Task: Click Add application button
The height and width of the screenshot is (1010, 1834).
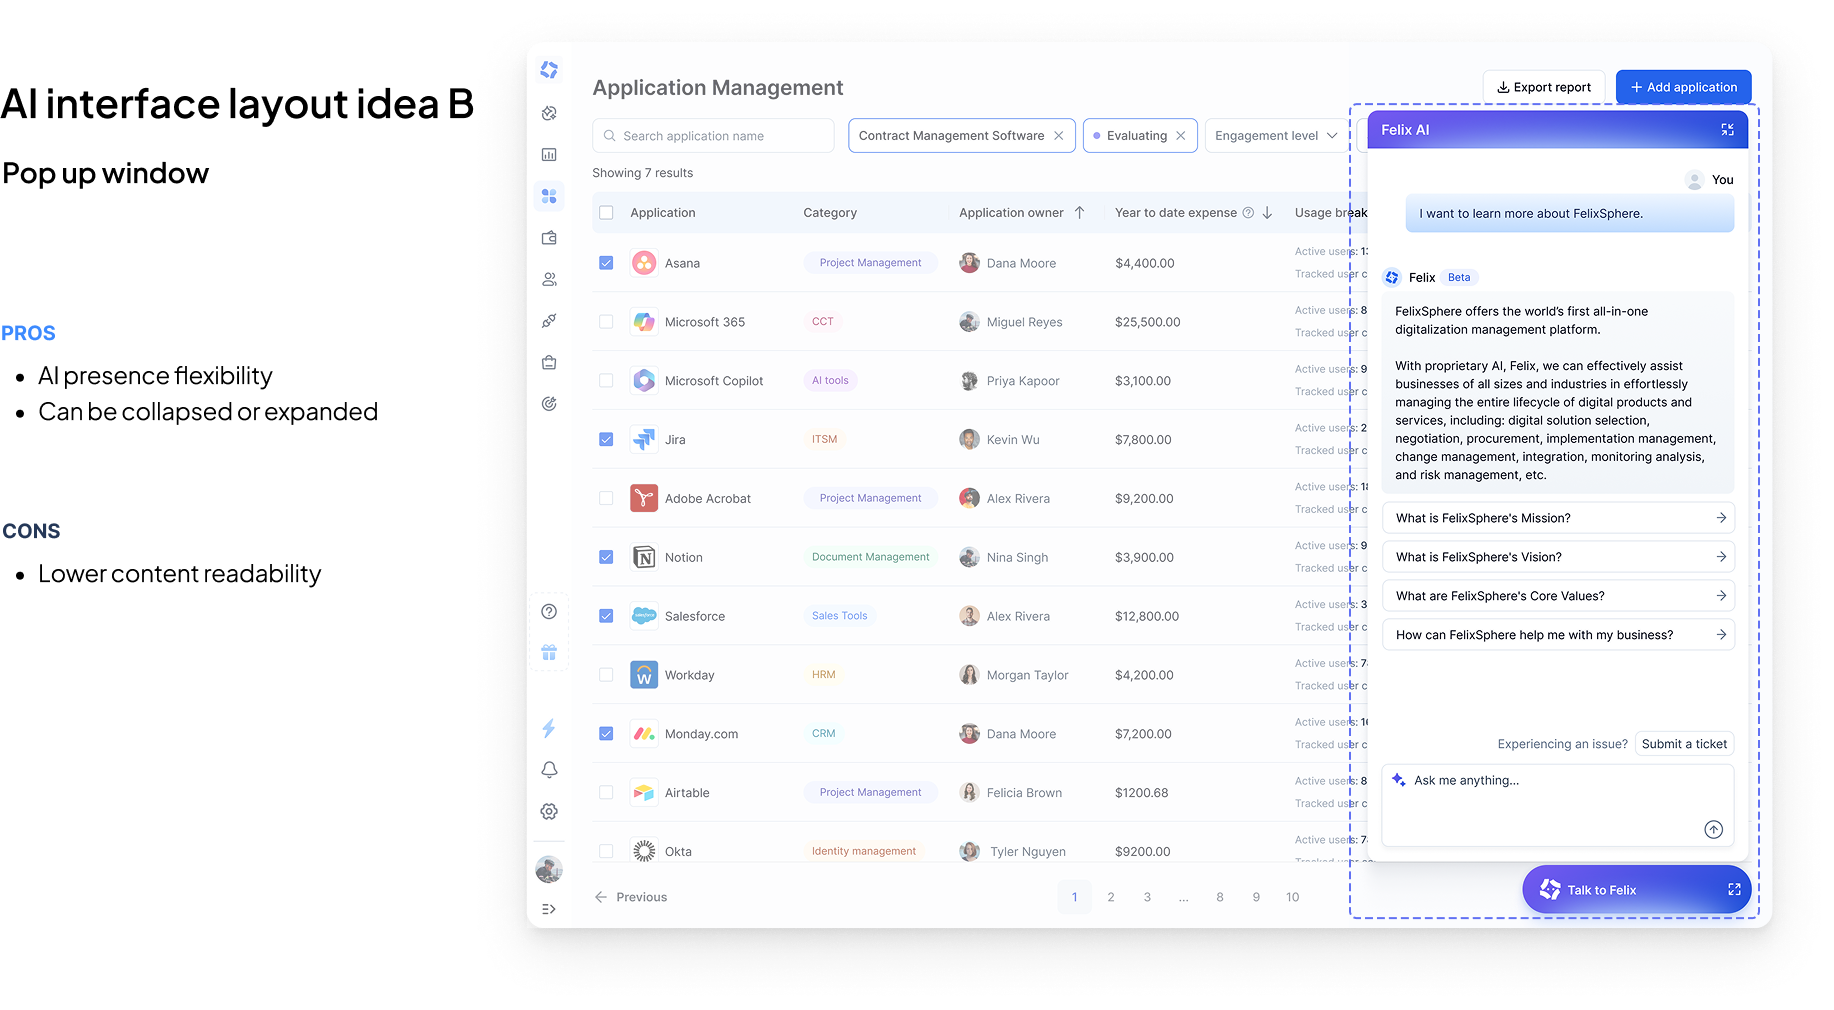Action: pyautogui.click(x=1684, y=87)
